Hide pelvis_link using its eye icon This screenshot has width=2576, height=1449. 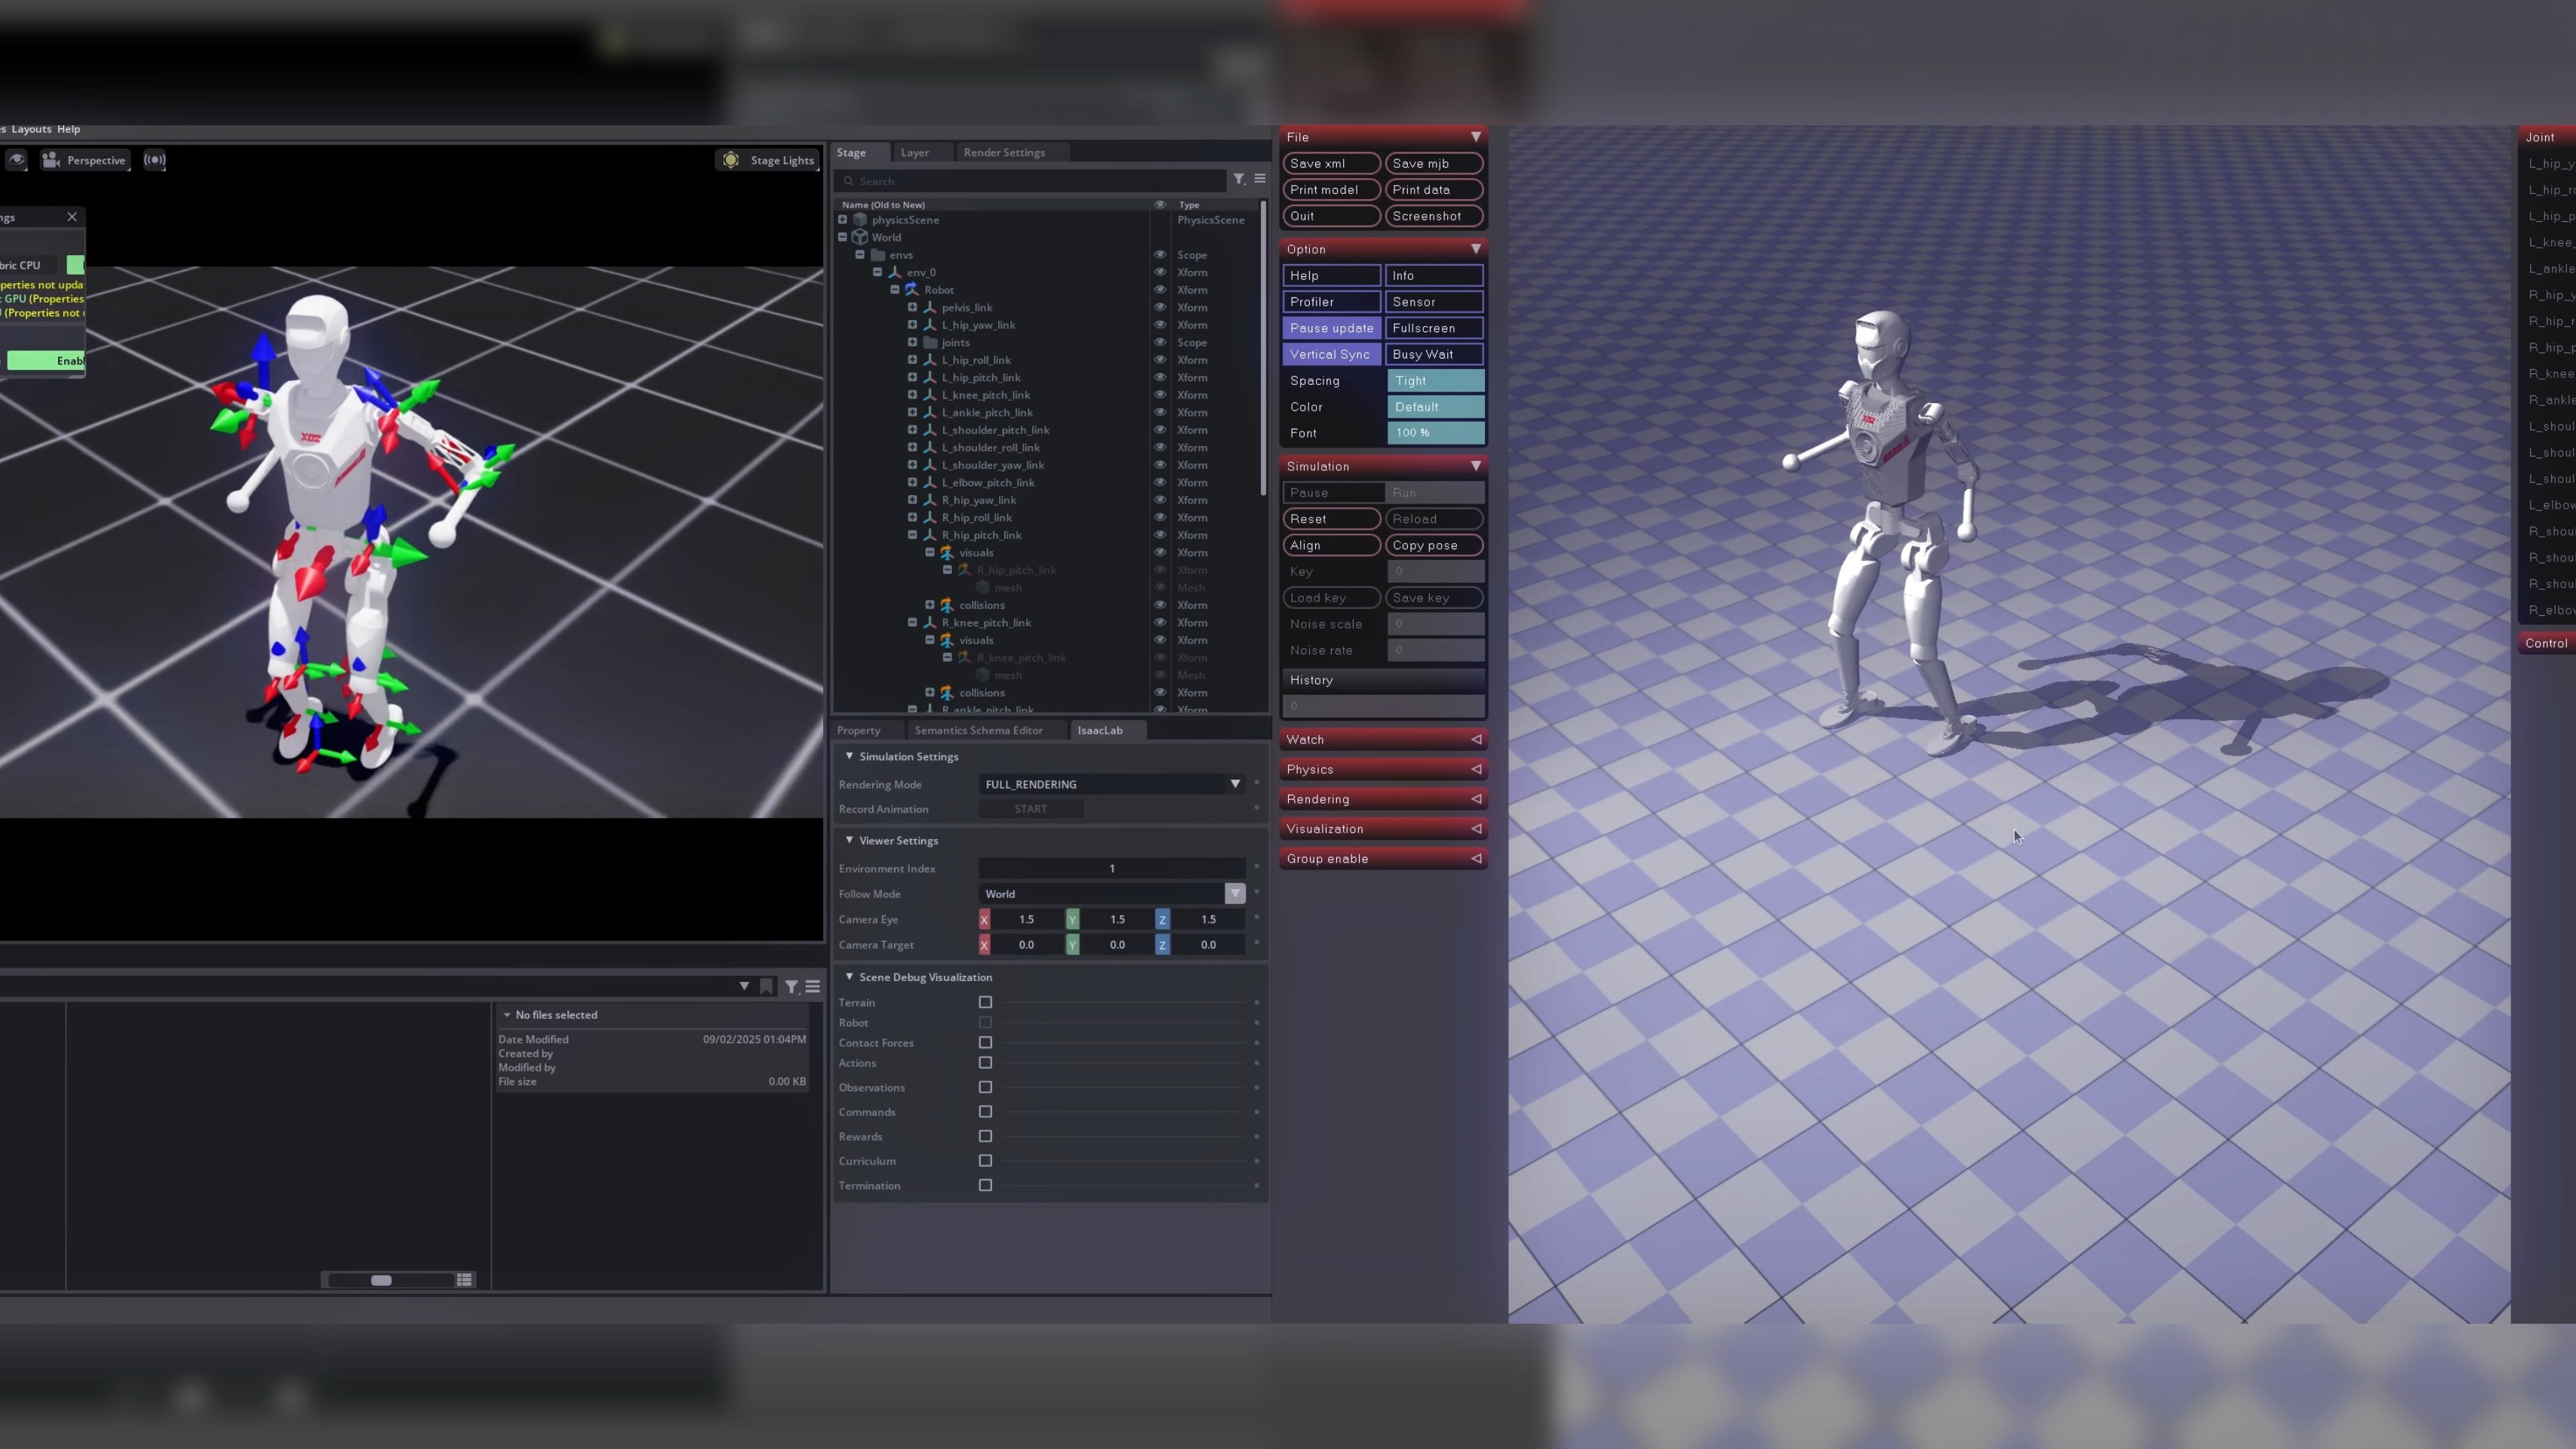coord(1160,307)
